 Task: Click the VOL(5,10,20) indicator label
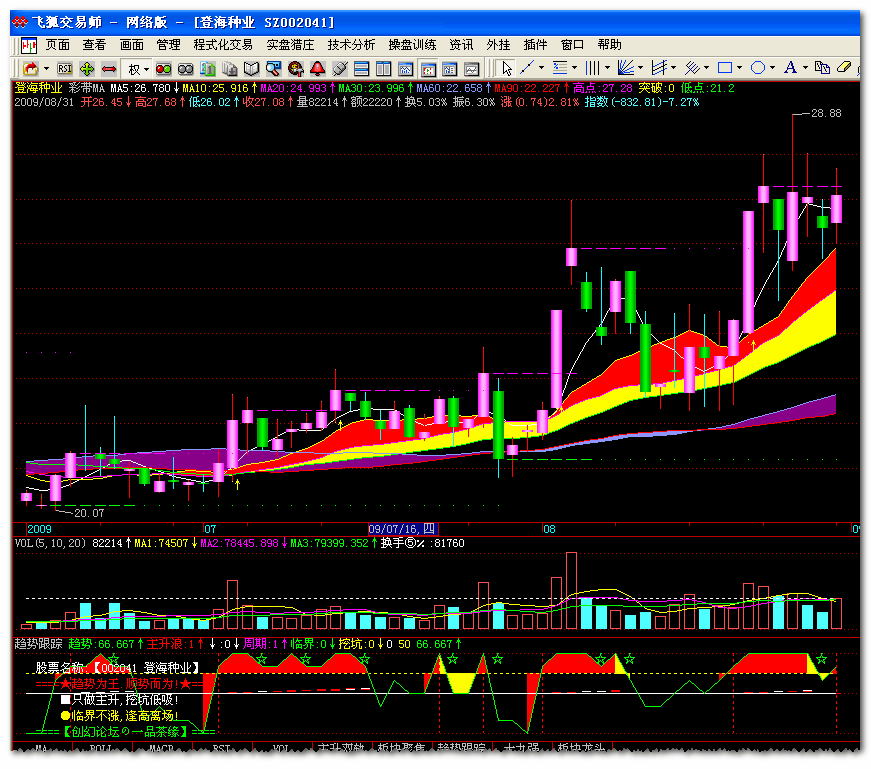50,543
